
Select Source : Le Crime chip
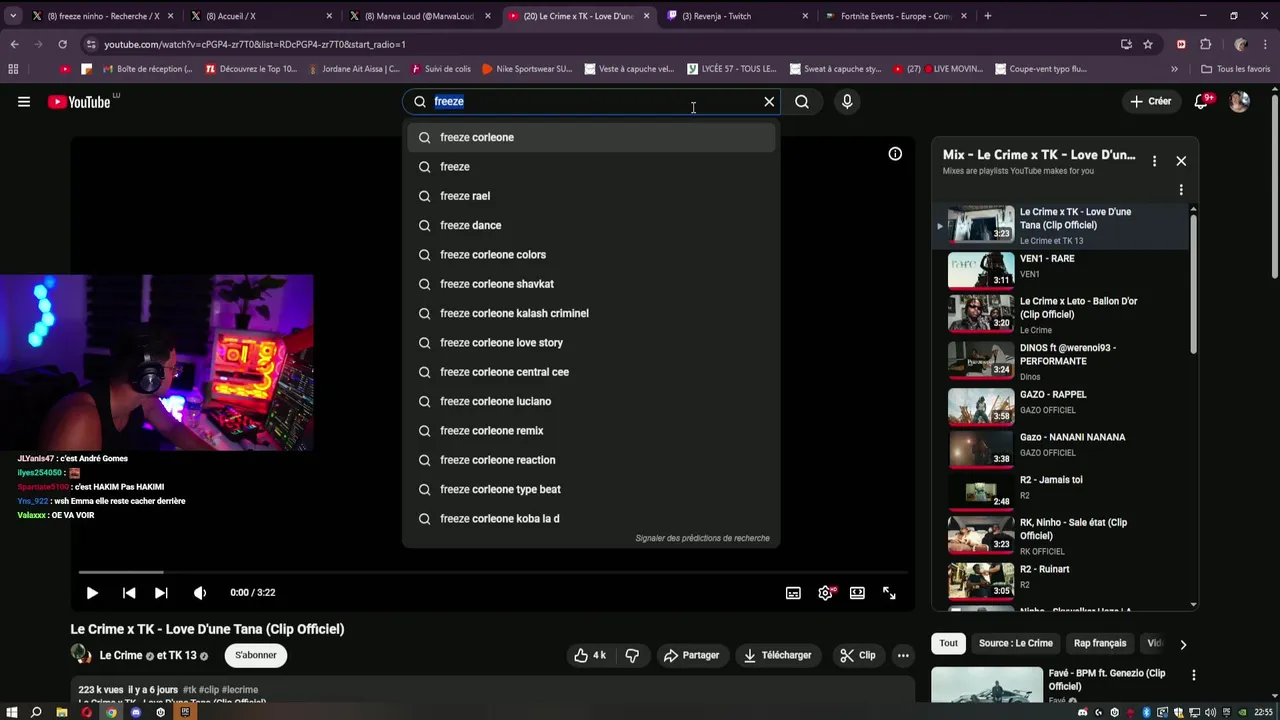point(1015,643)
